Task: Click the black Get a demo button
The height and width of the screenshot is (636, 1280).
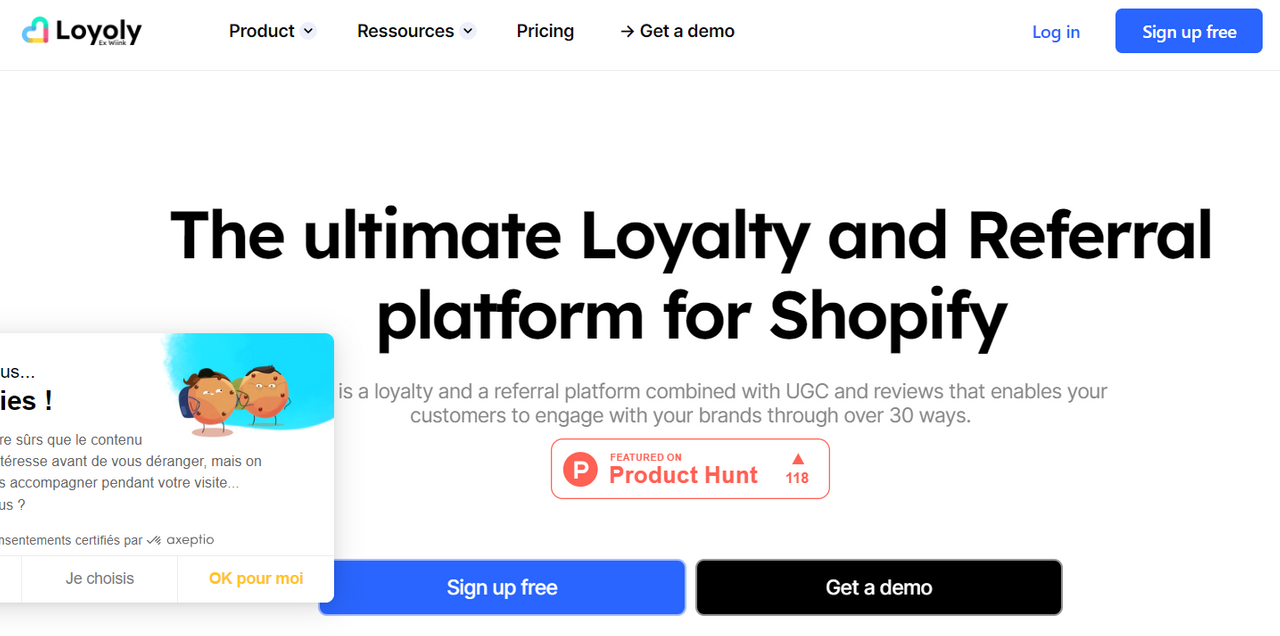Action: pos(879,587)
